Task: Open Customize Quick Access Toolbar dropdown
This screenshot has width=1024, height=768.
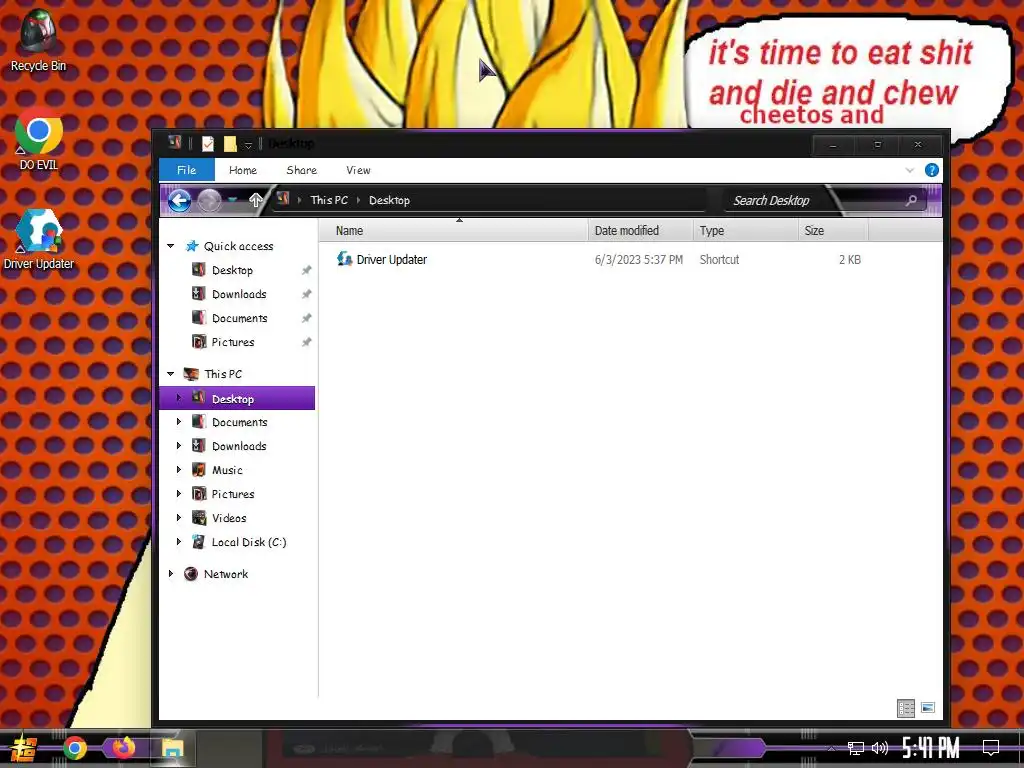Action: [x=248, y=145]
